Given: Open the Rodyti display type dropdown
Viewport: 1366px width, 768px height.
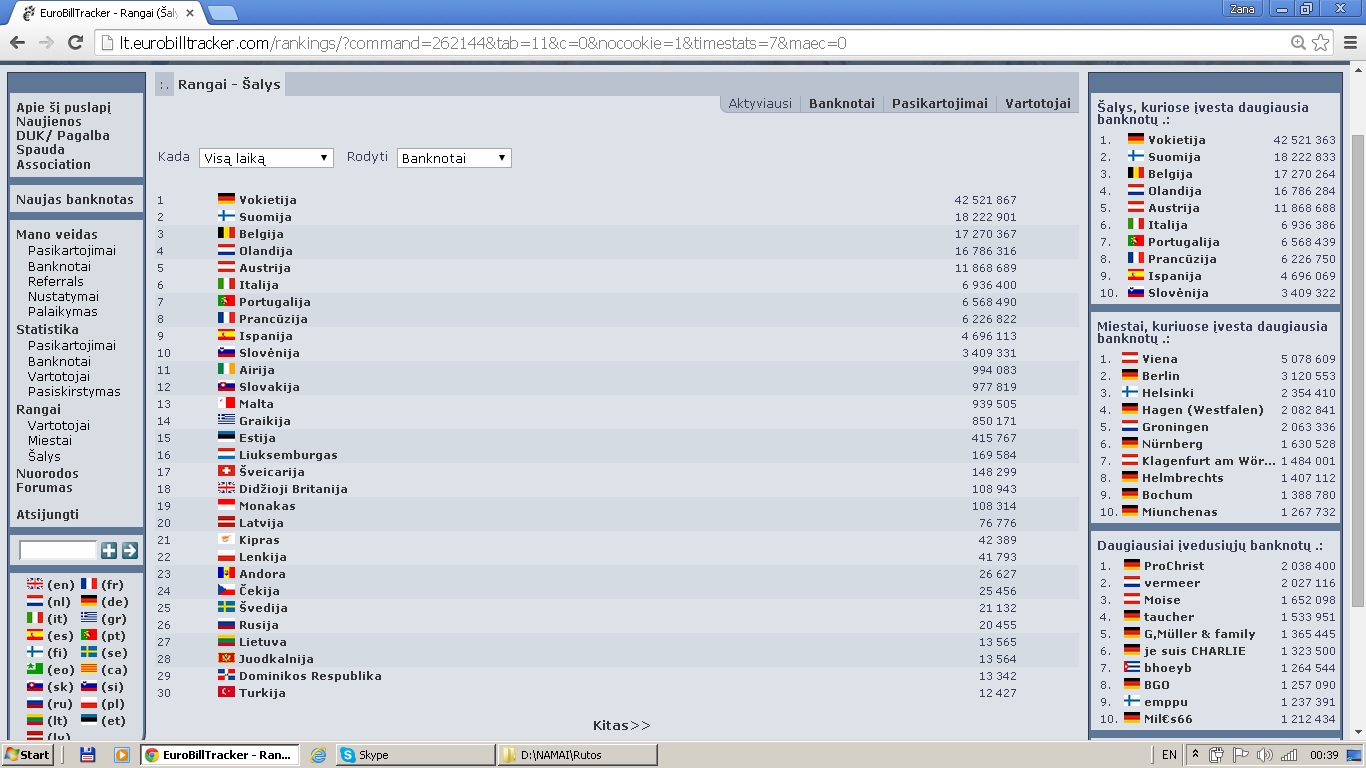Looking at the screenshot, I should coord(454,158).
